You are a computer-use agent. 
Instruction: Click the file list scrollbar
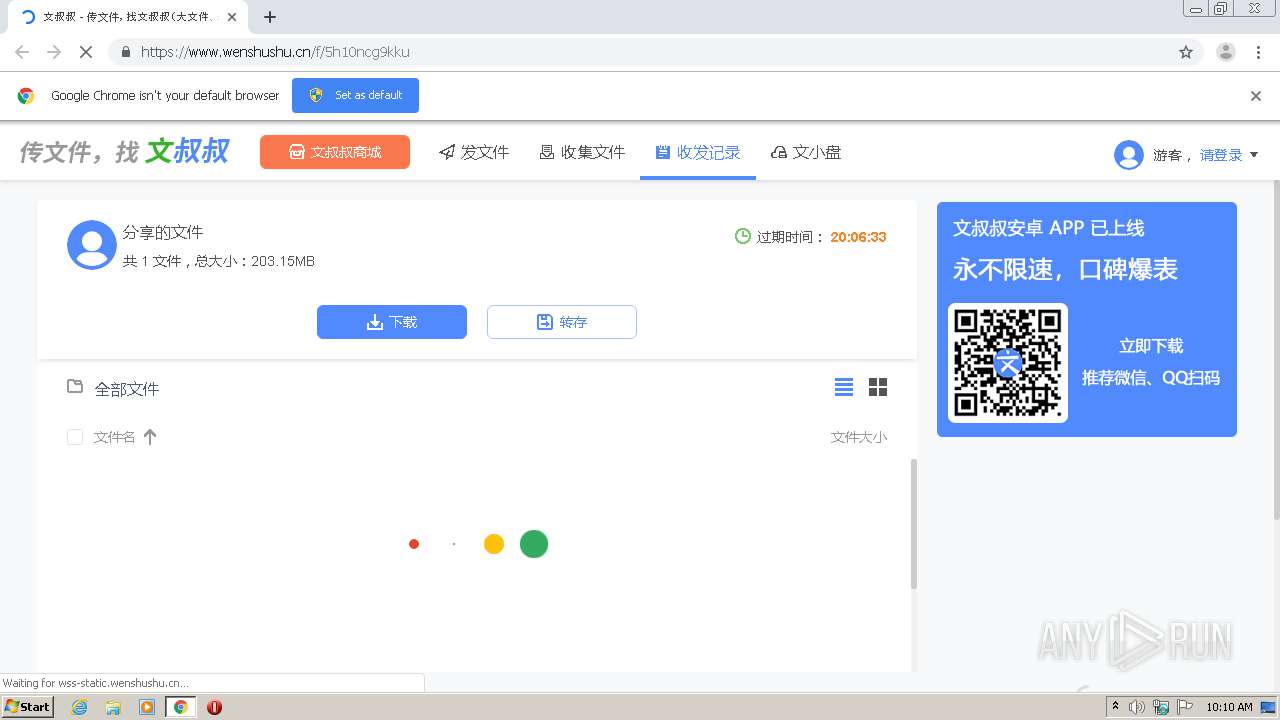coord(913,524)
